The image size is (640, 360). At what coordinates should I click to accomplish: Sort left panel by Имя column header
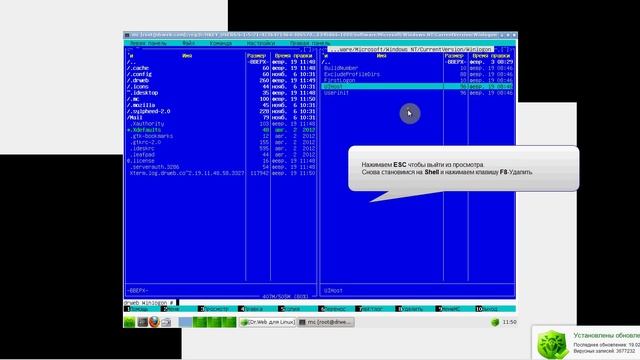pos(187,56)
